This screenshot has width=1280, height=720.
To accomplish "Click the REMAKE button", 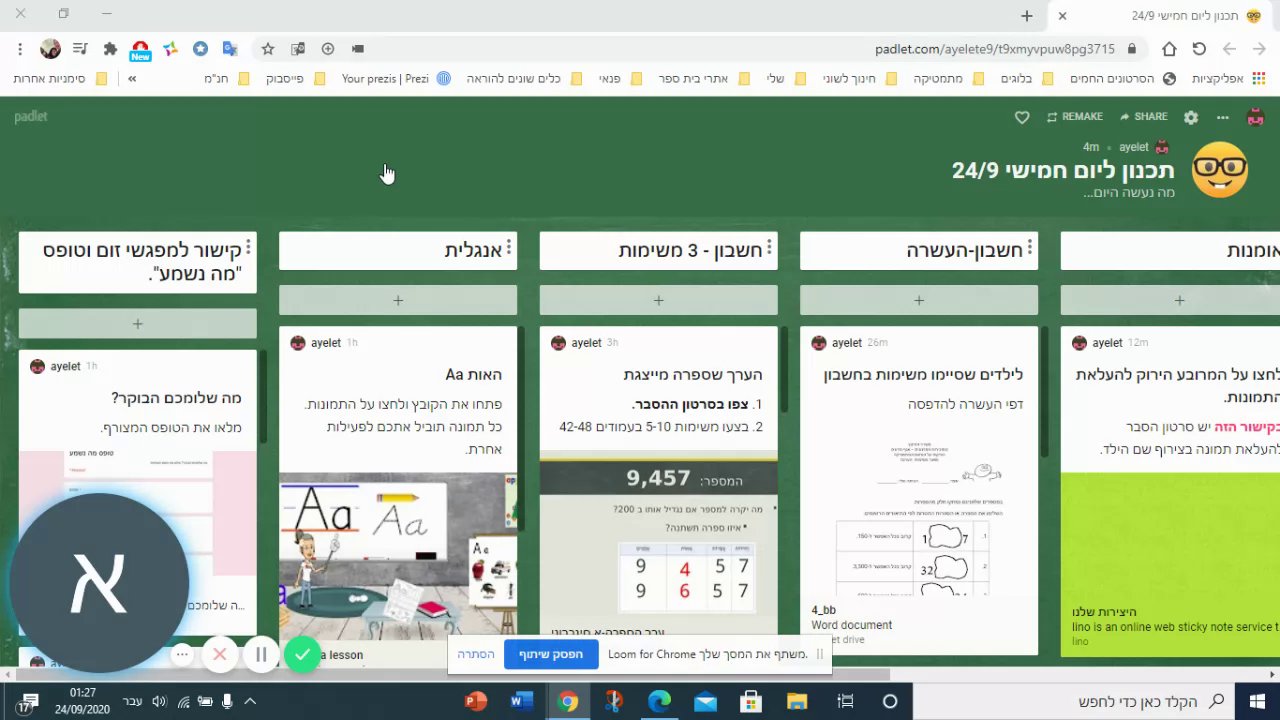I will (1075, 117).
